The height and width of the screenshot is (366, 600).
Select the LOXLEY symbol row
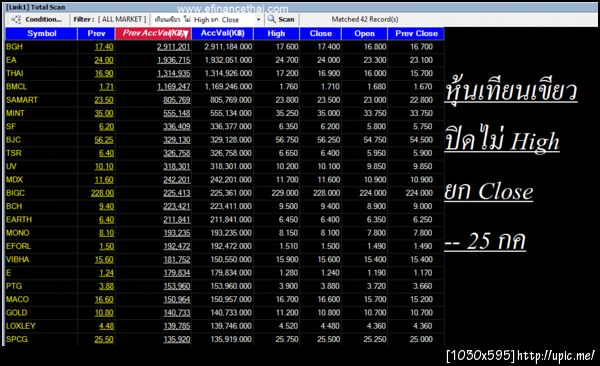point(225,326)
